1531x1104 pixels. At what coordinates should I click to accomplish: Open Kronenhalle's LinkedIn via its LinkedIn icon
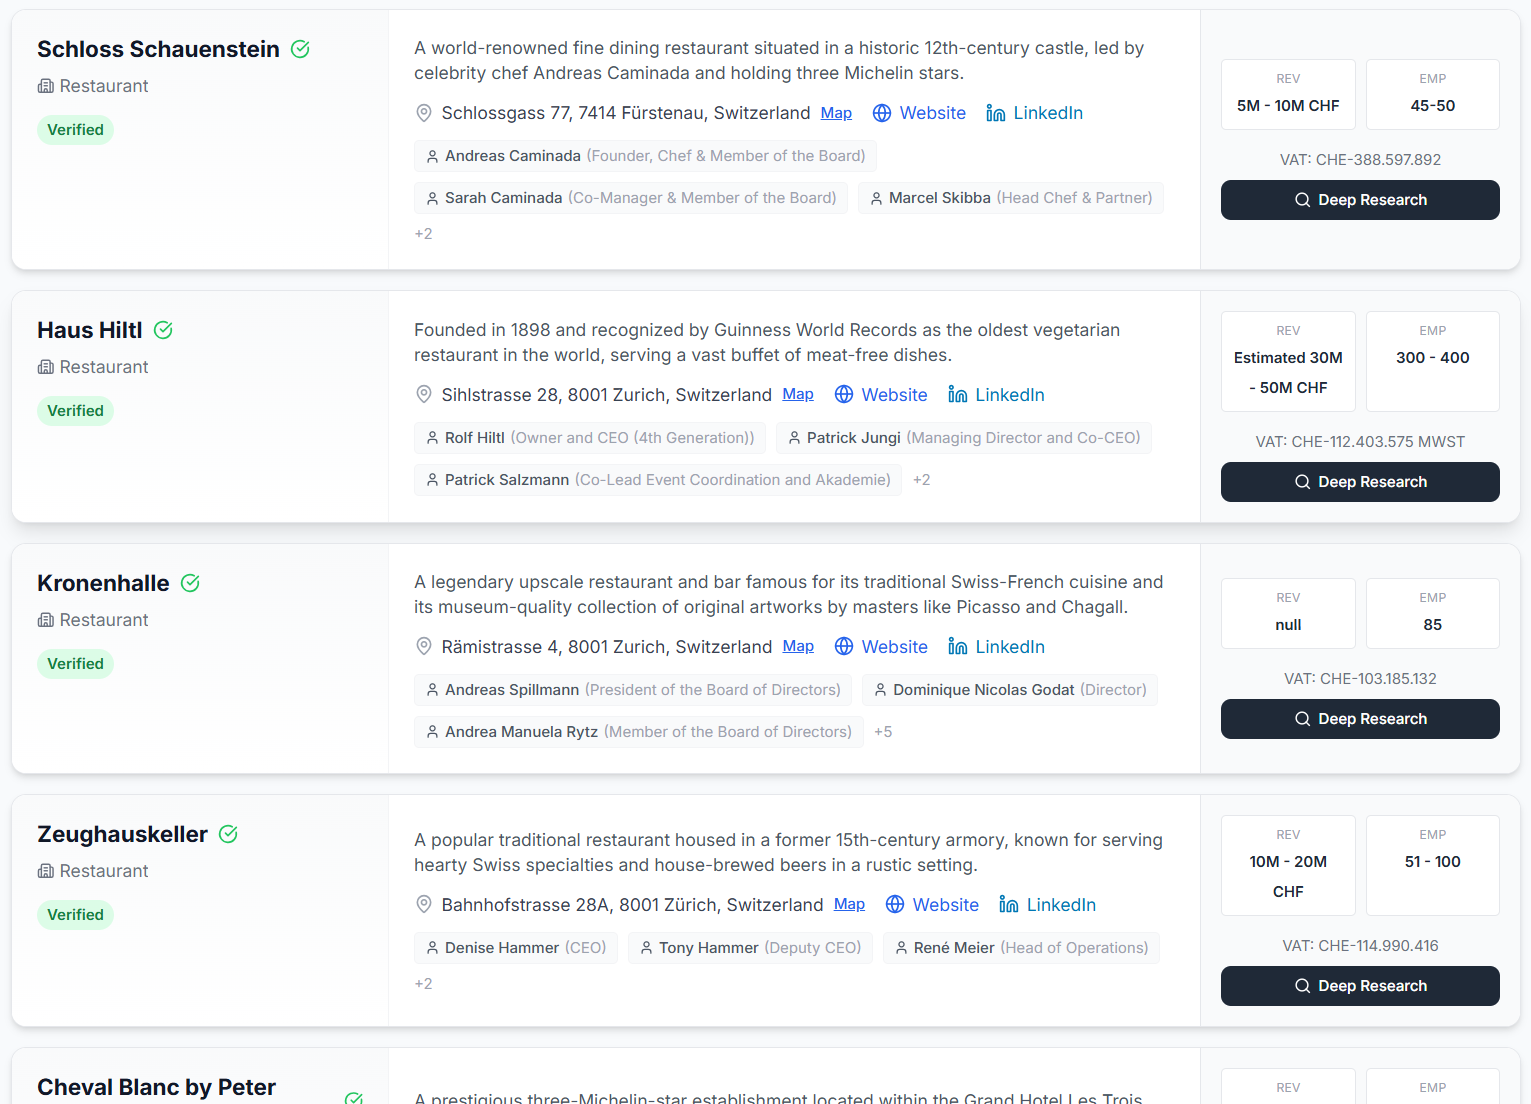pos(958,646)
